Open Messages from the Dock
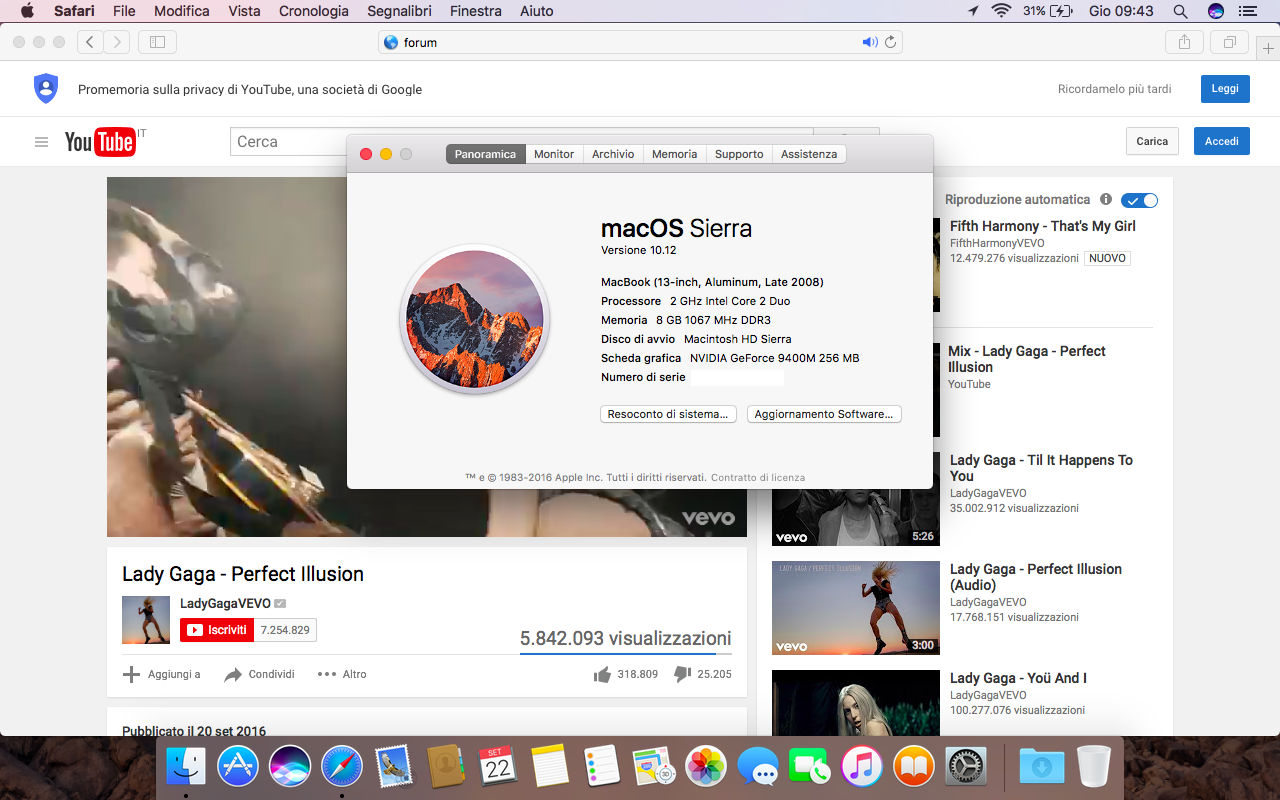Viewport: 1280px width, 800px height. (x=758, y=767)
